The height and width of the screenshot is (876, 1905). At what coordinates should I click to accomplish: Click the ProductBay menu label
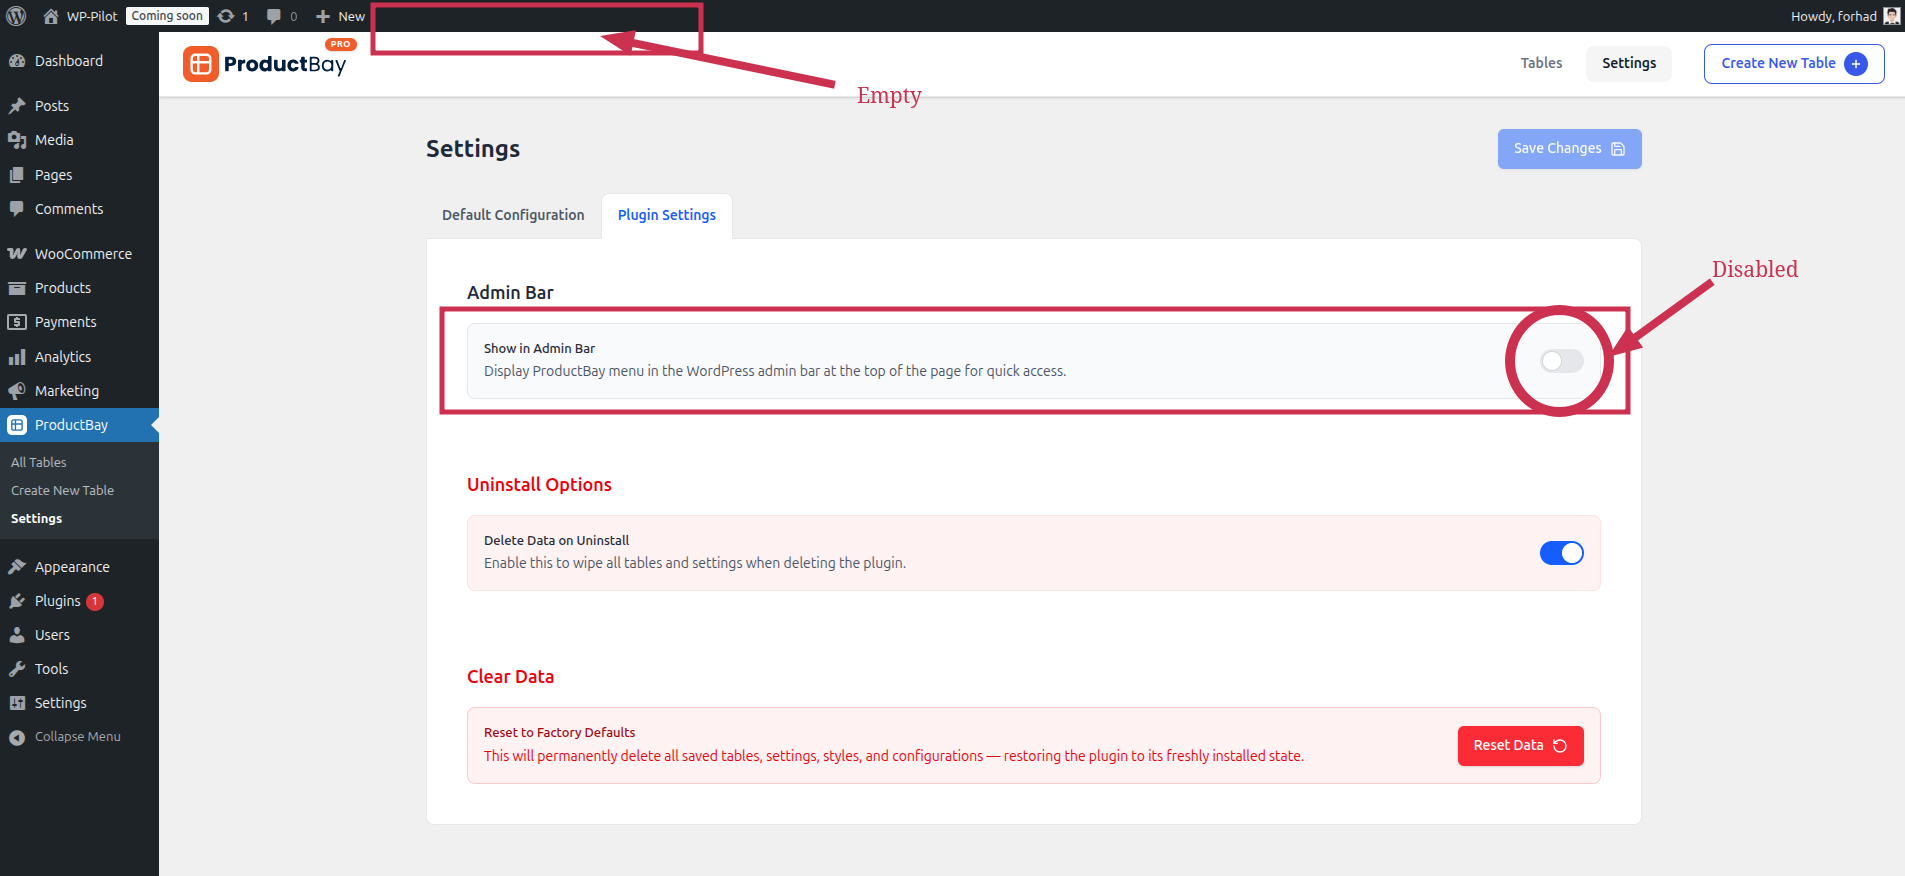71,425
